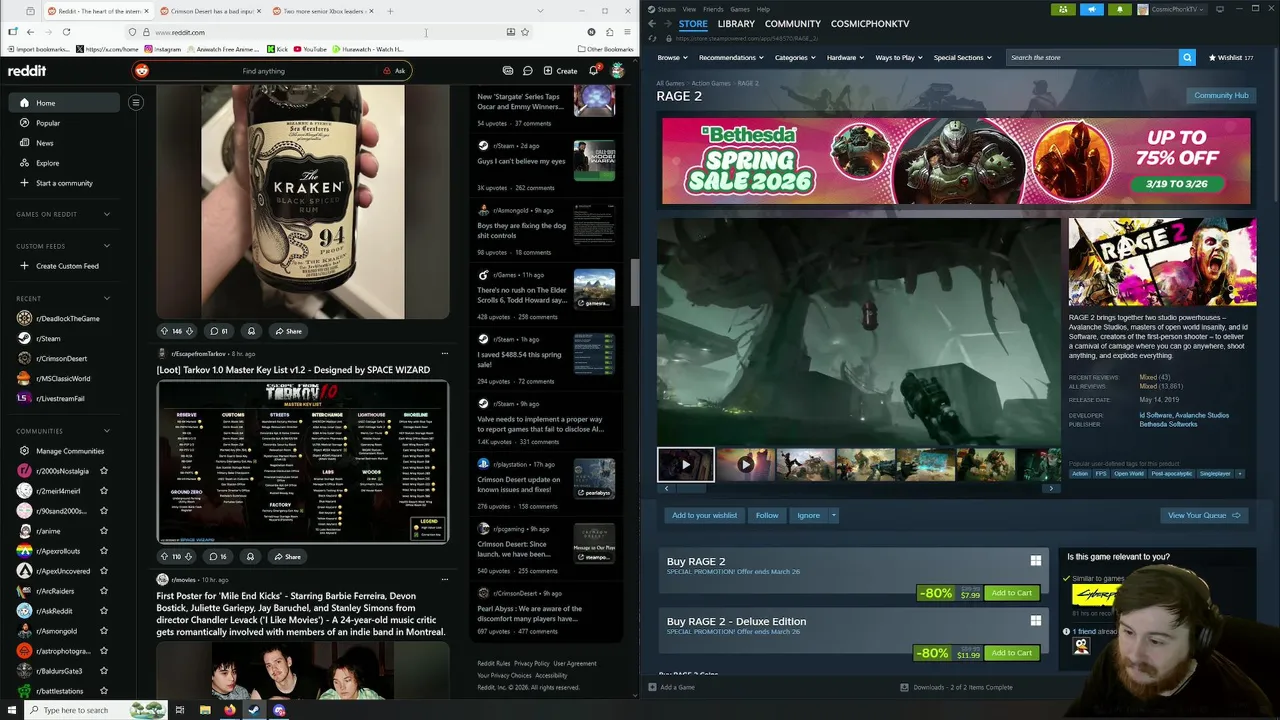
Task: Add RAGE 2 Deluxe Edition to cart
Action: (x=1011, y=653)
